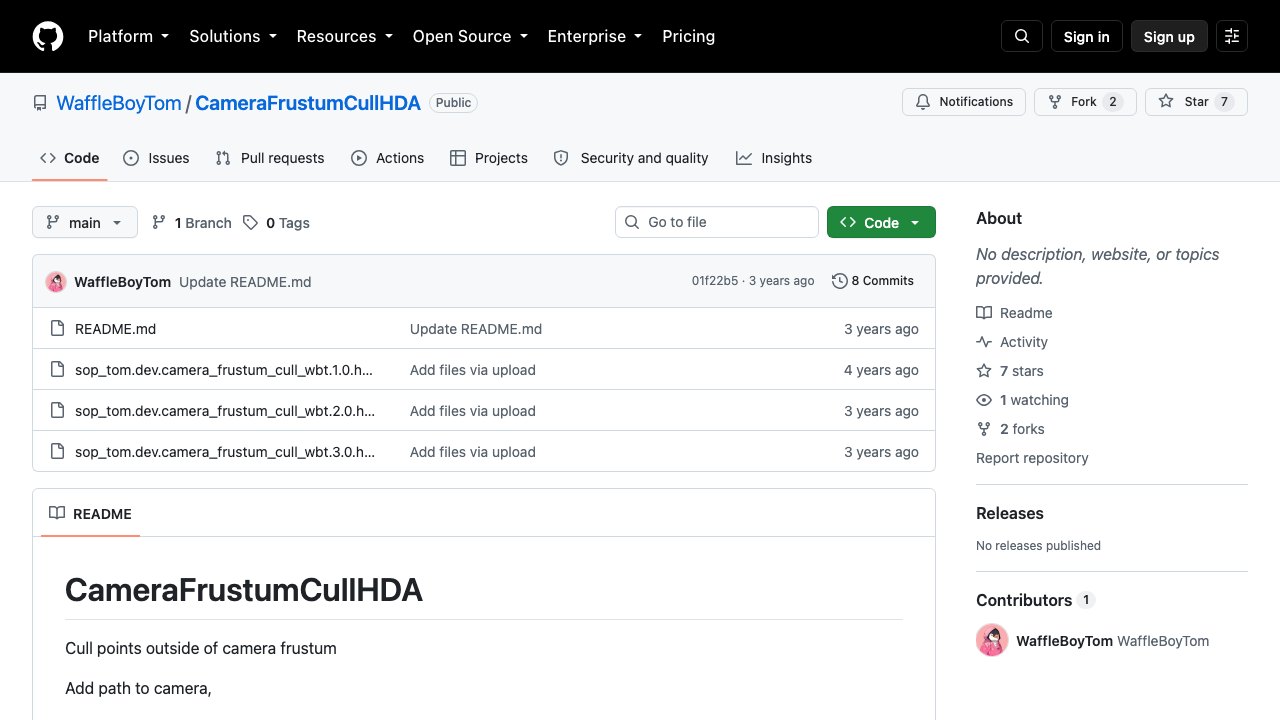Screen dimensions: 1280x720
Task: Open WaffleBoyTom contributor profile name
Action: coord(1064,641)
